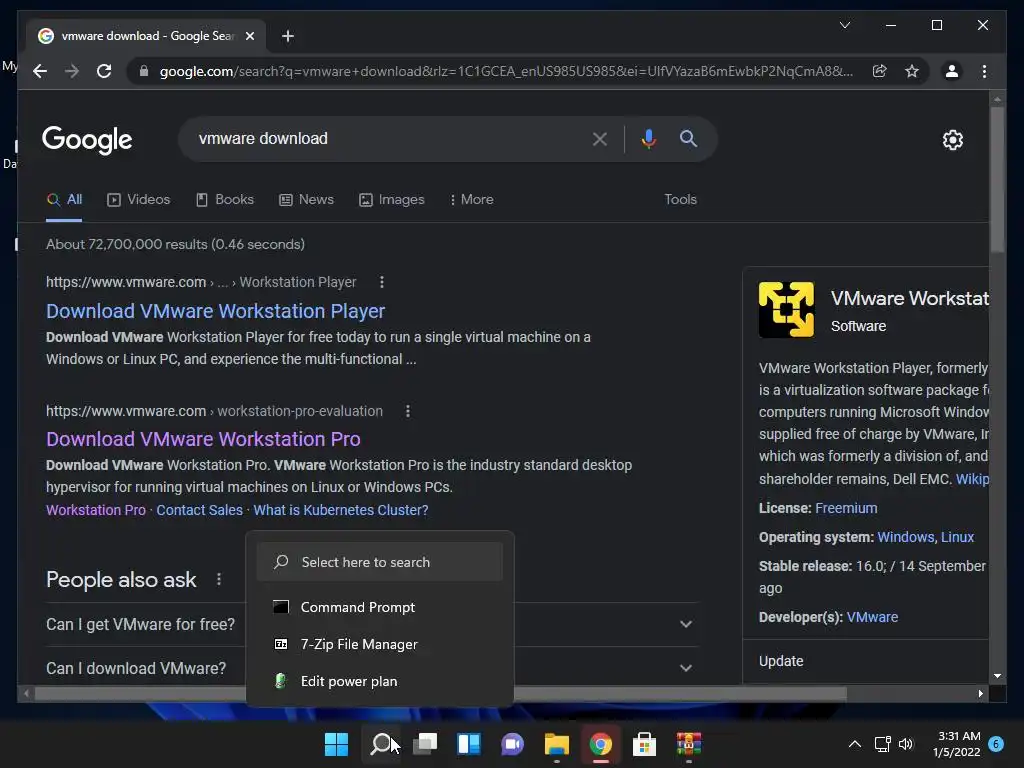Click the volume speaker tray icon
This screenshot has height=768, width=1024.
(x=906, y=744)
